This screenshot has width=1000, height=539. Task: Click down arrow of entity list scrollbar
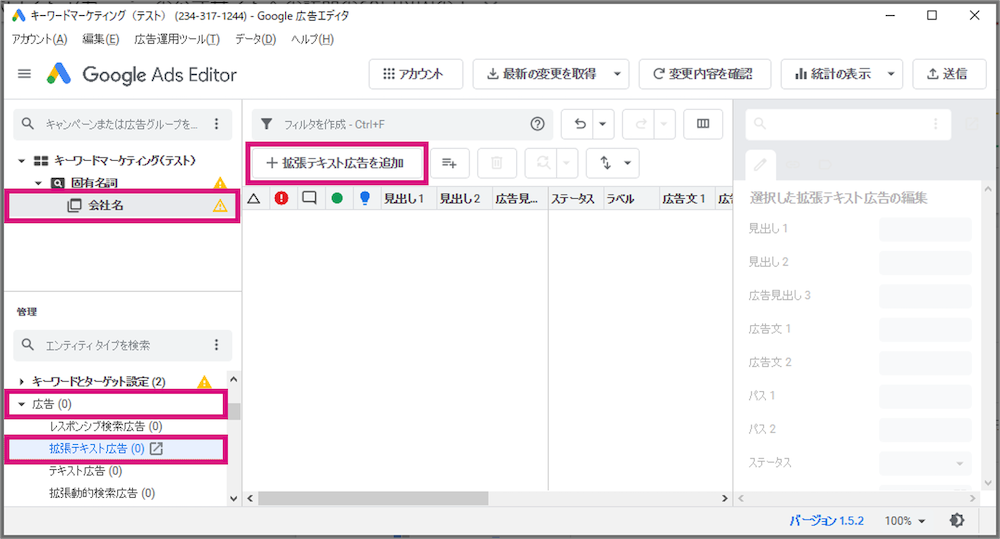[233, 498]
